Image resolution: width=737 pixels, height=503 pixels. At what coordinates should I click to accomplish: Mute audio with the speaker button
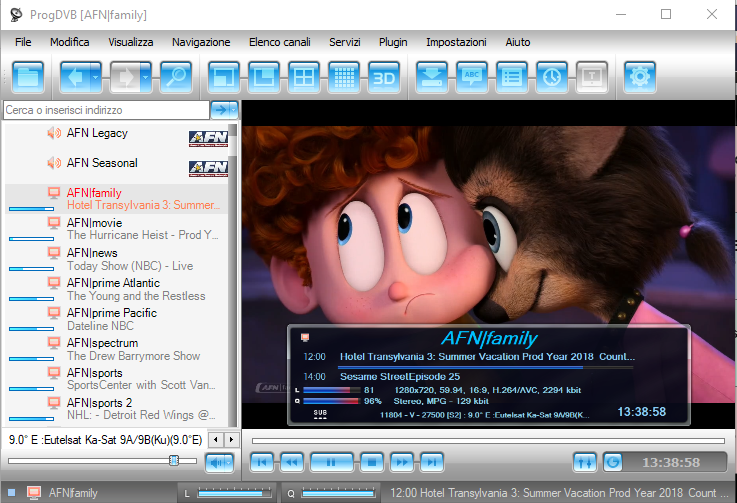tap(216, 463)
